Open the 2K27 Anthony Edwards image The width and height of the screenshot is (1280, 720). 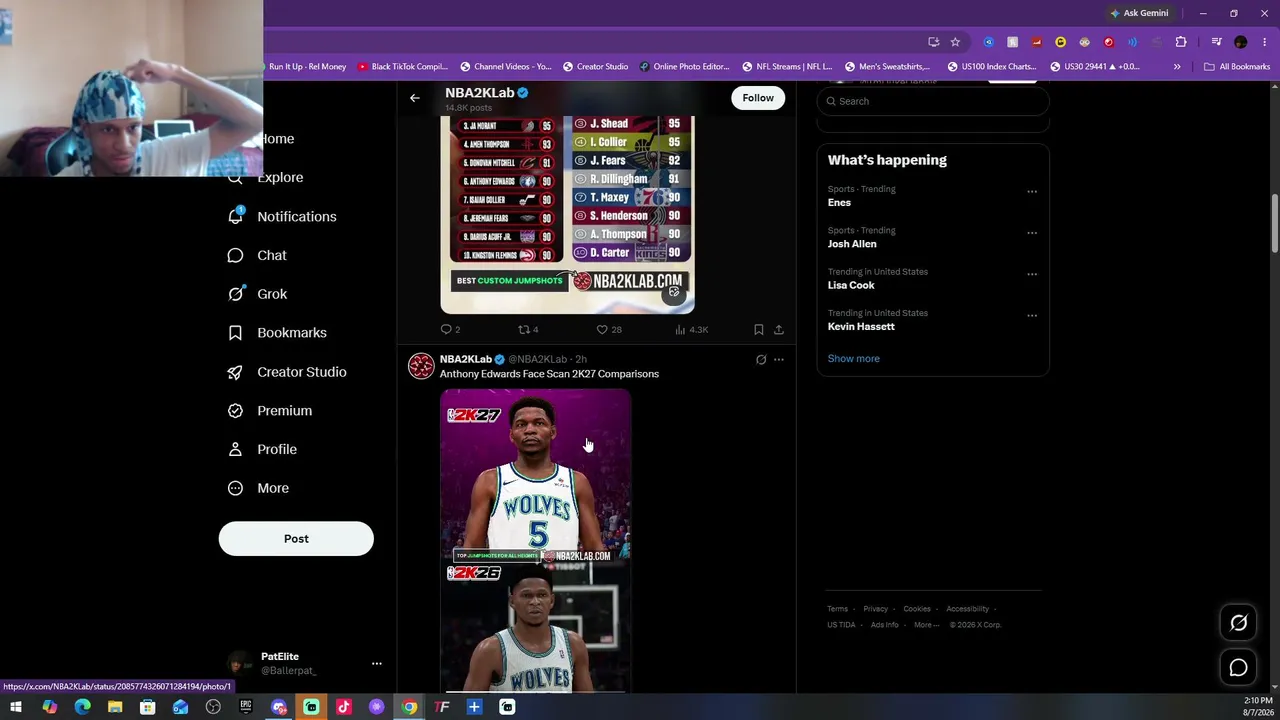point(535,475)
